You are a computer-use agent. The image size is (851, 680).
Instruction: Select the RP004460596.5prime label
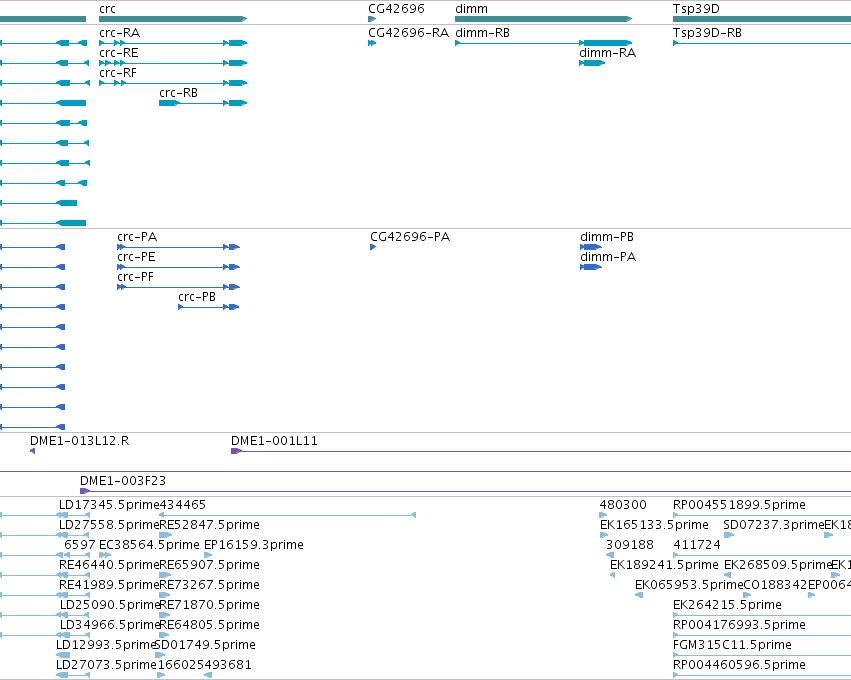[739, 665]
